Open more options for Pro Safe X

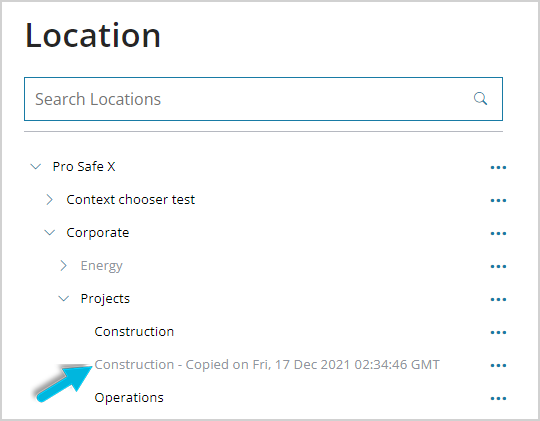498,167
